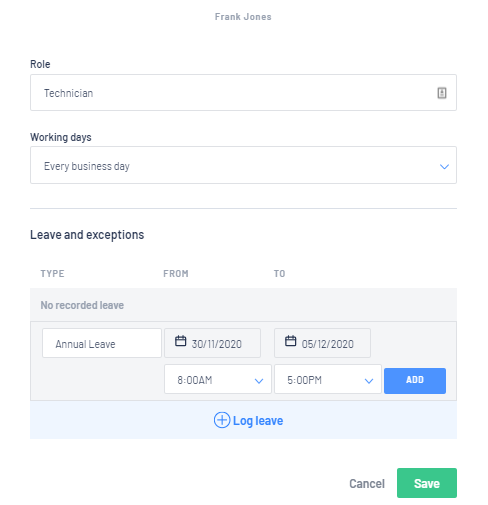The width and height of the screenshot is (488, 505).
Task: Click the calendar icon beside 05/12/2020
Action: 290,341
